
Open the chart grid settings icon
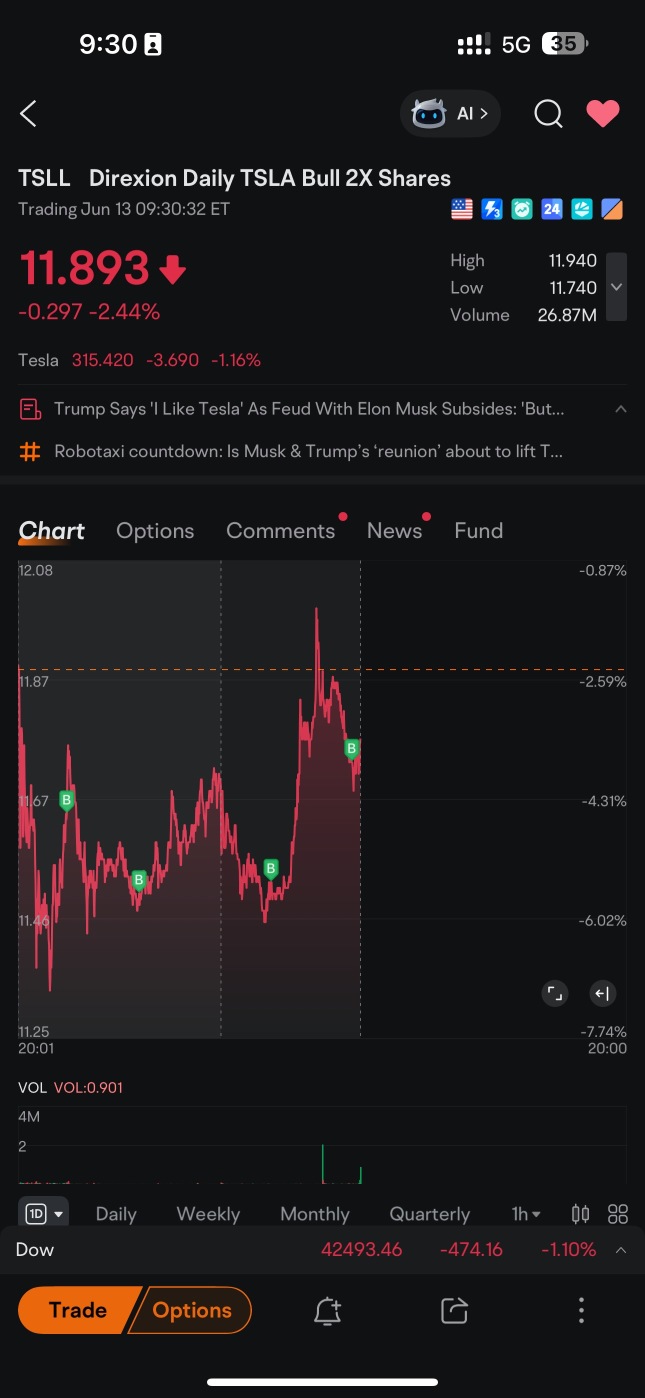pos(618,1214)
